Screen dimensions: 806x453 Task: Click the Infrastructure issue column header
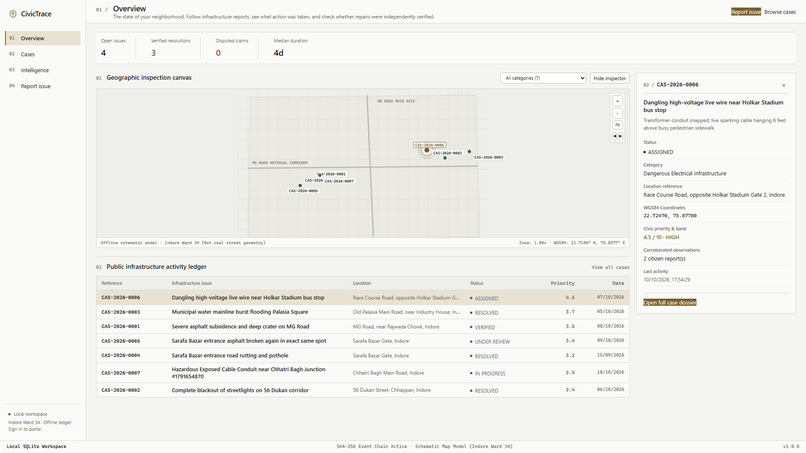191,283
